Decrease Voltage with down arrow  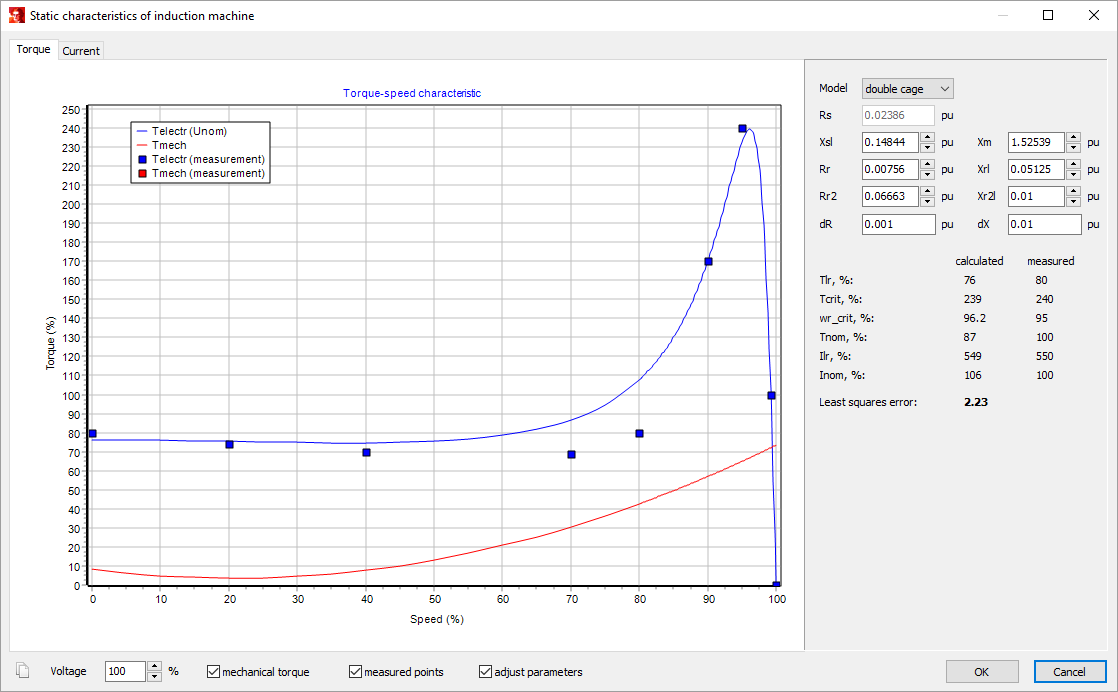tap(155, 676)
